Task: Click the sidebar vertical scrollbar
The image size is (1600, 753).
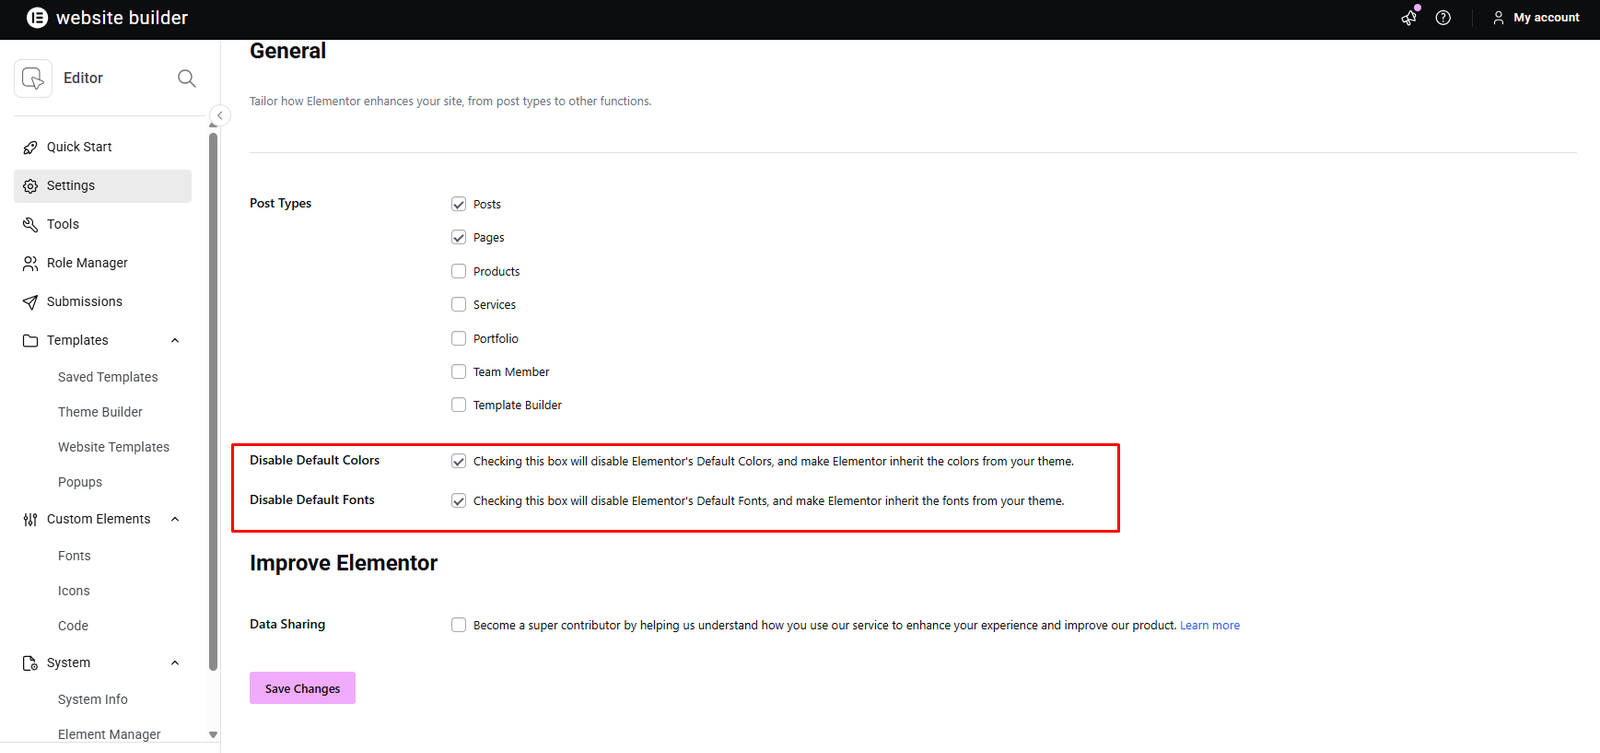Action: point(213,400)
